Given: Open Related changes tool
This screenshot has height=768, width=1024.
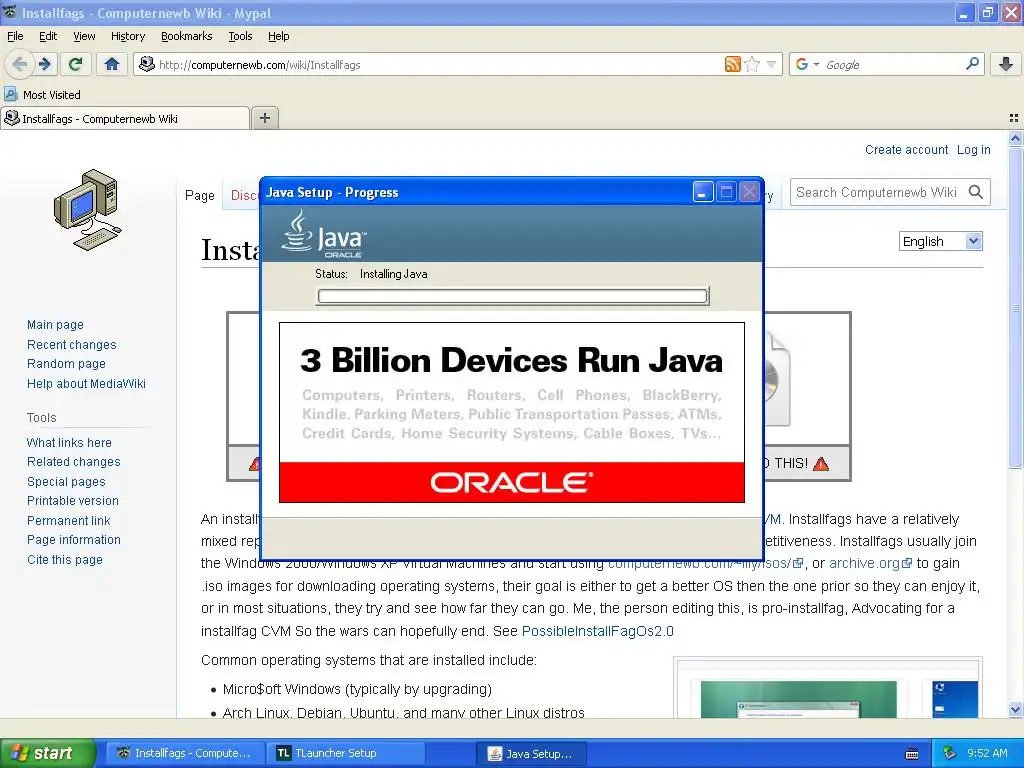Looking at the screenshot, I should pyautogui.click(x=73, y=462).
